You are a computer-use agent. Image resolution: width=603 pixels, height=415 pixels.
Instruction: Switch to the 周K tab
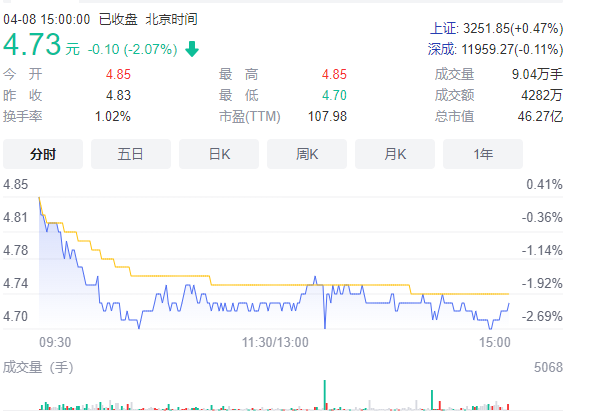(x=307, y=154)
